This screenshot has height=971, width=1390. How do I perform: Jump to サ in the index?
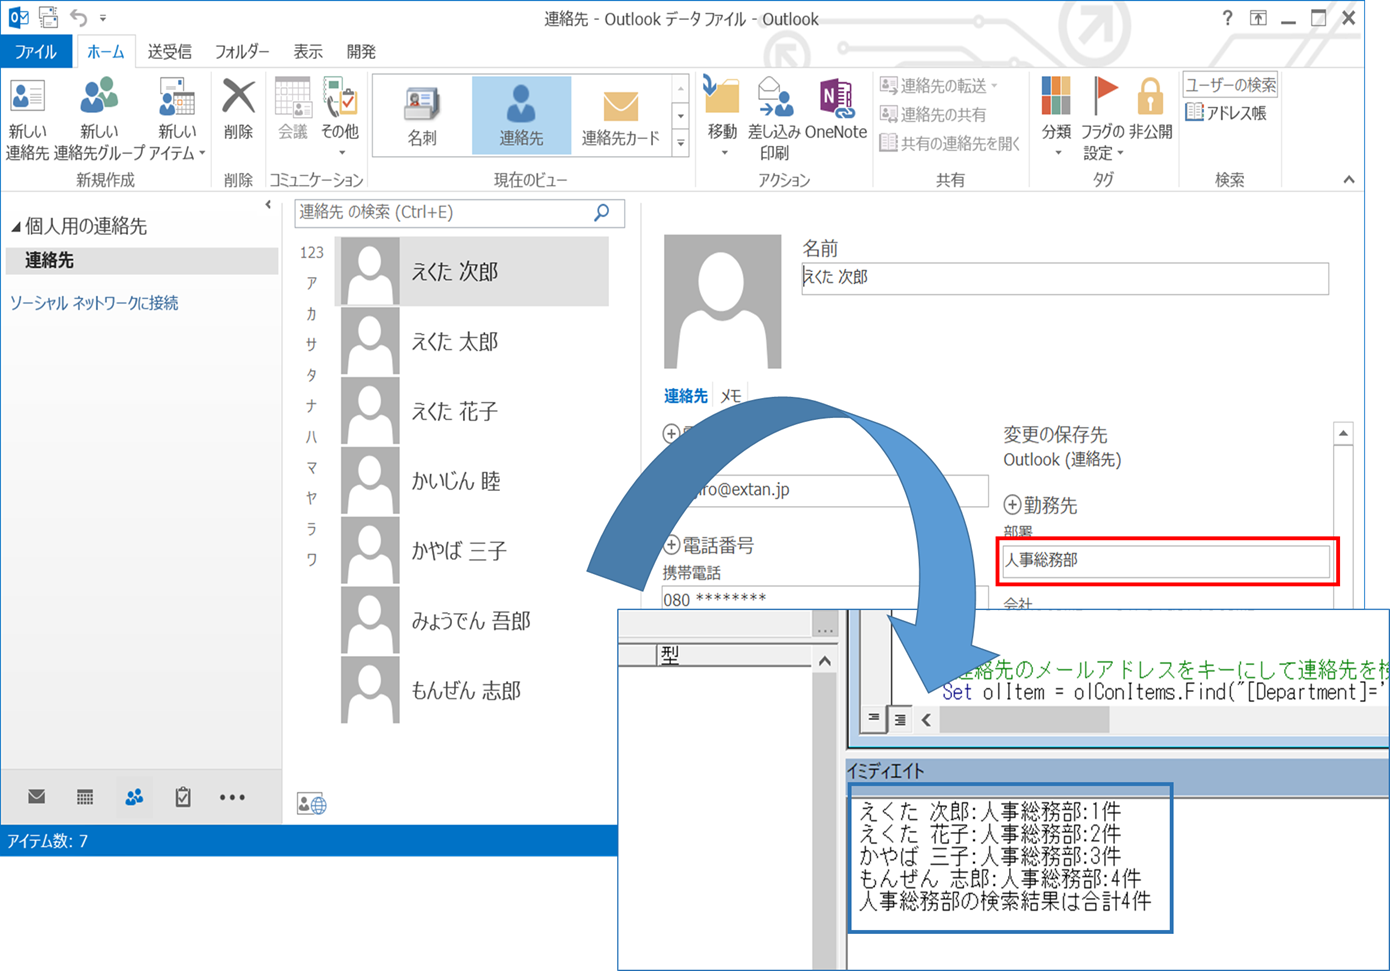(312, 344)
